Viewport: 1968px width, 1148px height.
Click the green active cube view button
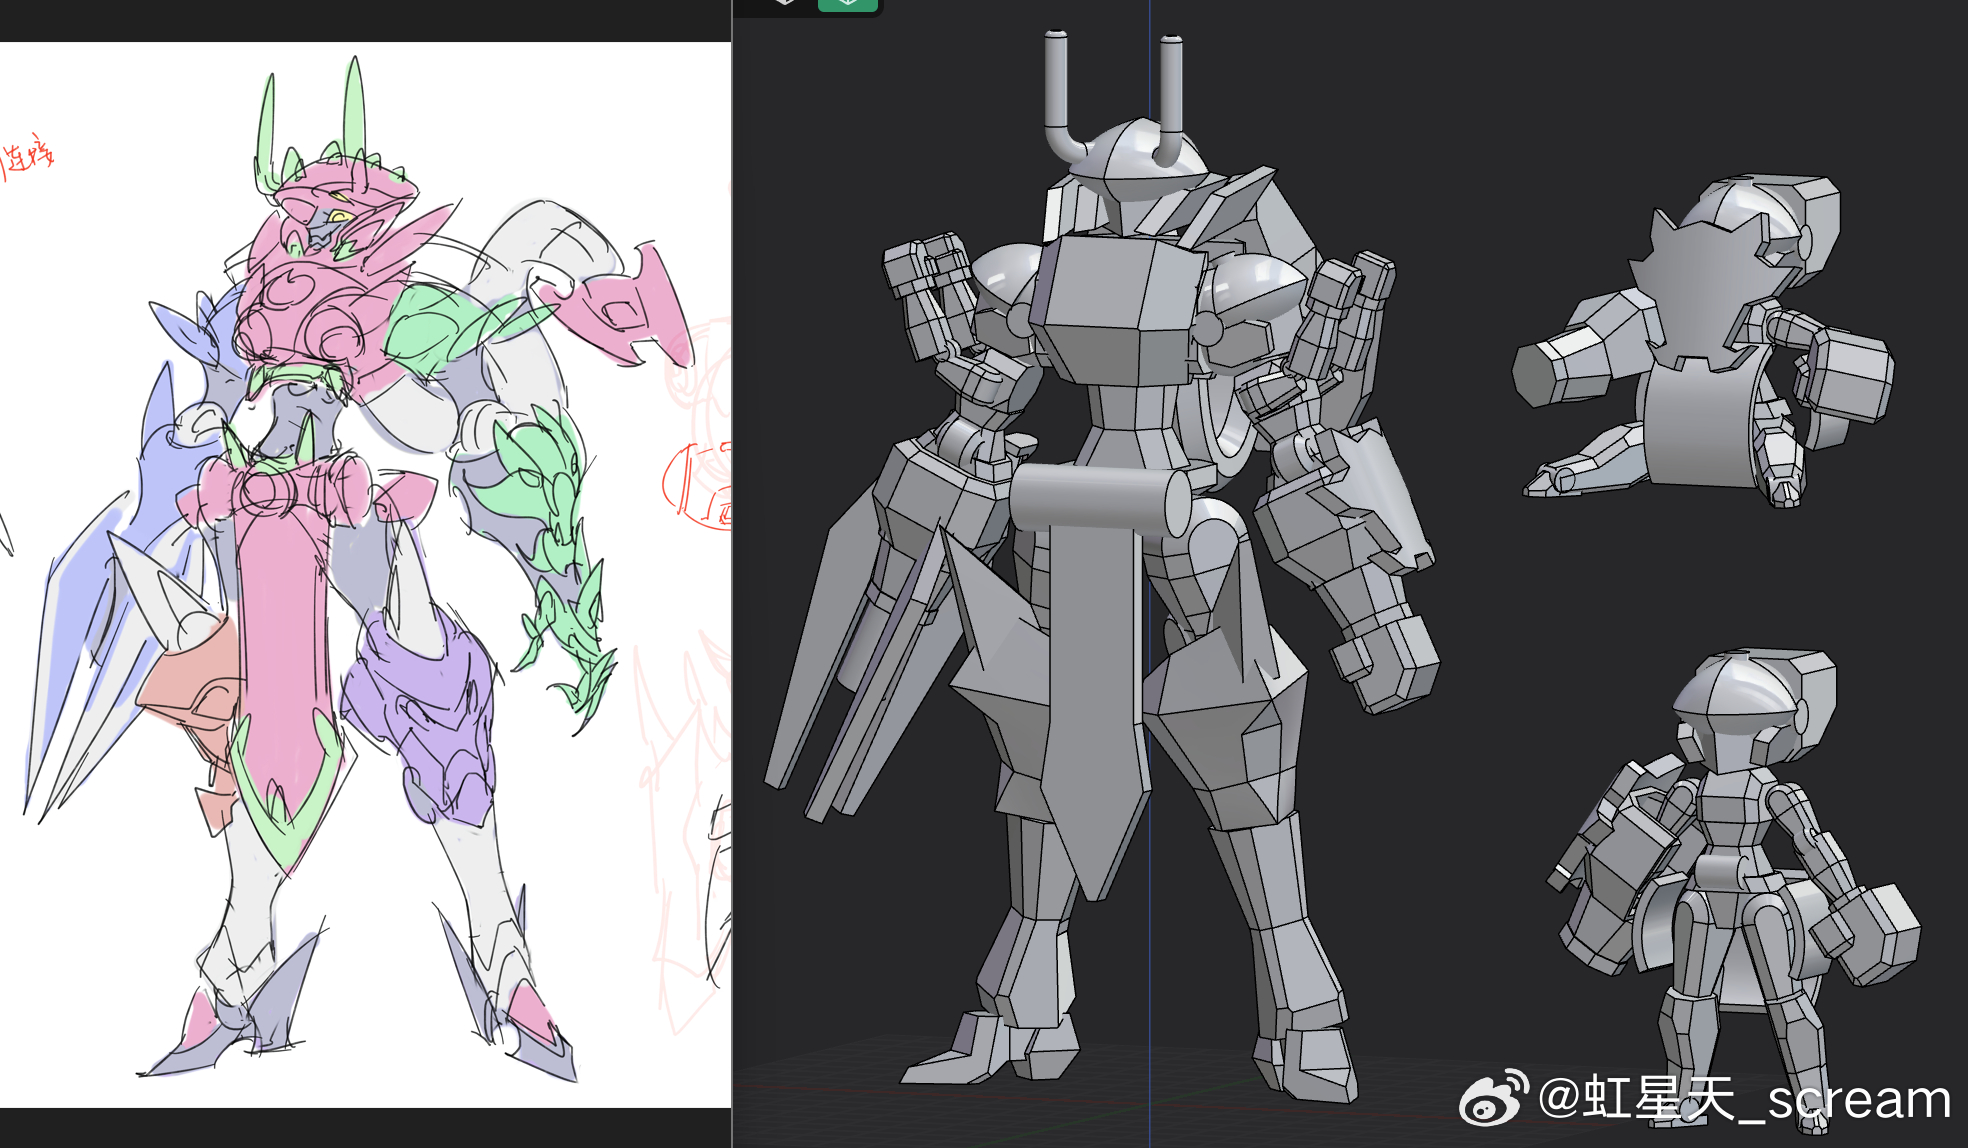coord(847,4)
